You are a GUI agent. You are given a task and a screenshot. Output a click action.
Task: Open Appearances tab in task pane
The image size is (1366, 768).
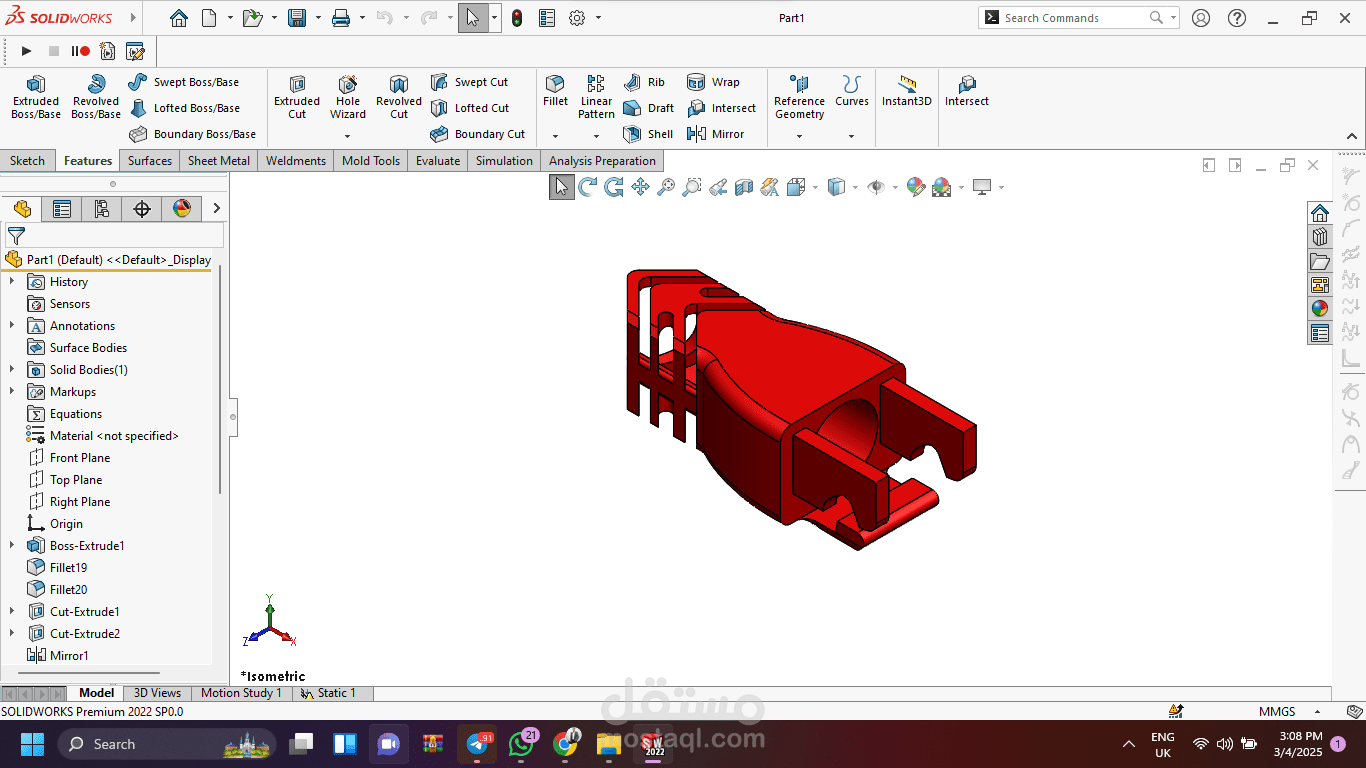click(x=1320, y=308)
